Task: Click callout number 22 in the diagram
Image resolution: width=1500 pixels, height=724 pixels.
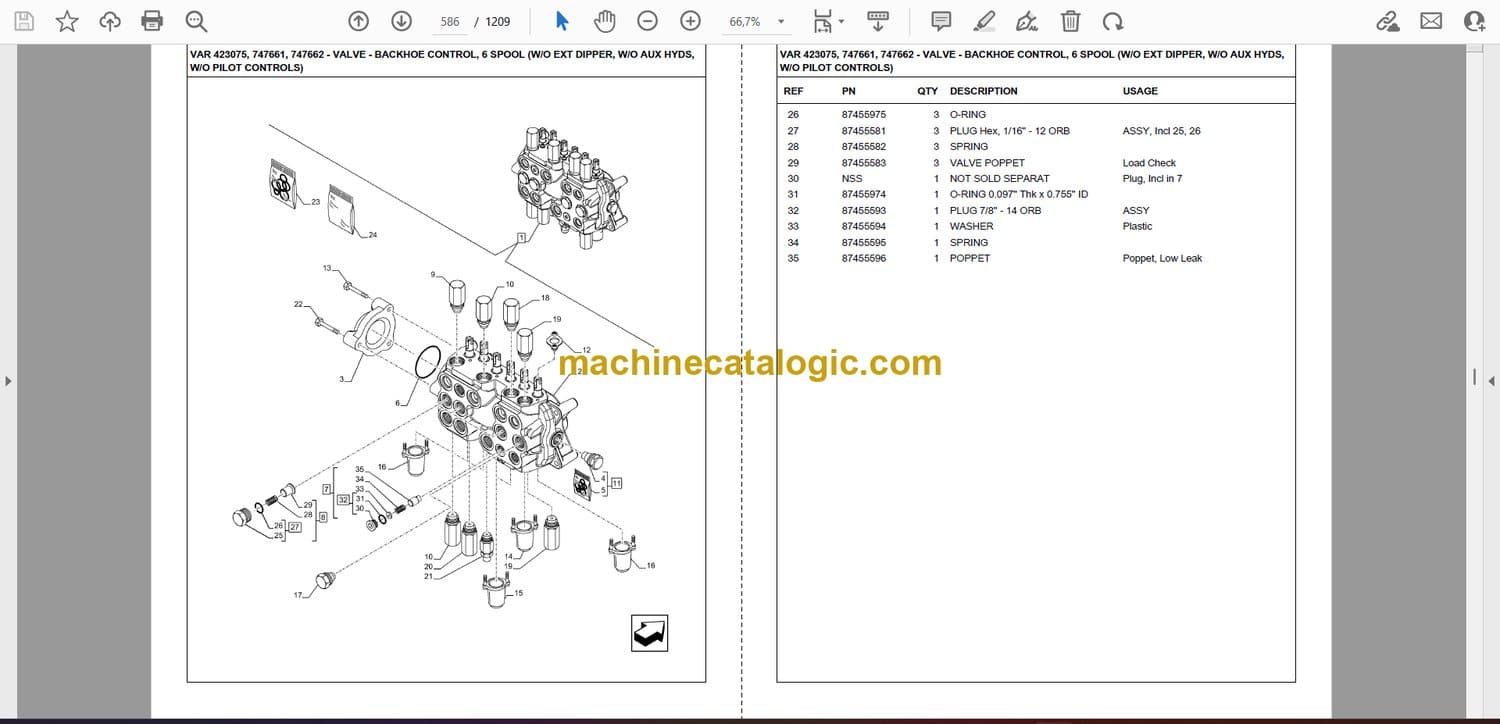Action: pyautogui.click(x=298, y=304)
